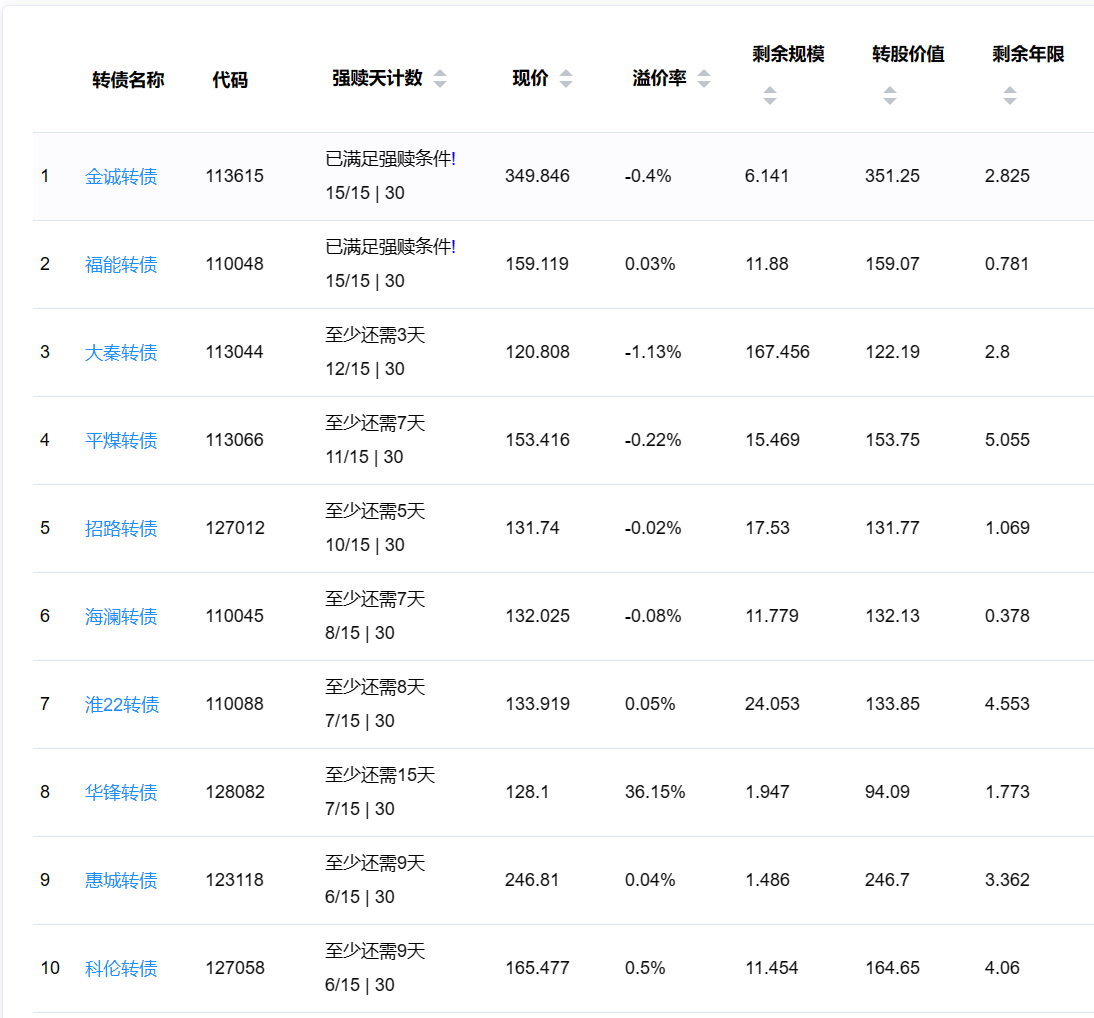The image size is (1094, 1018).
Task: Click the 淮22转债 link
Action: 122,705
